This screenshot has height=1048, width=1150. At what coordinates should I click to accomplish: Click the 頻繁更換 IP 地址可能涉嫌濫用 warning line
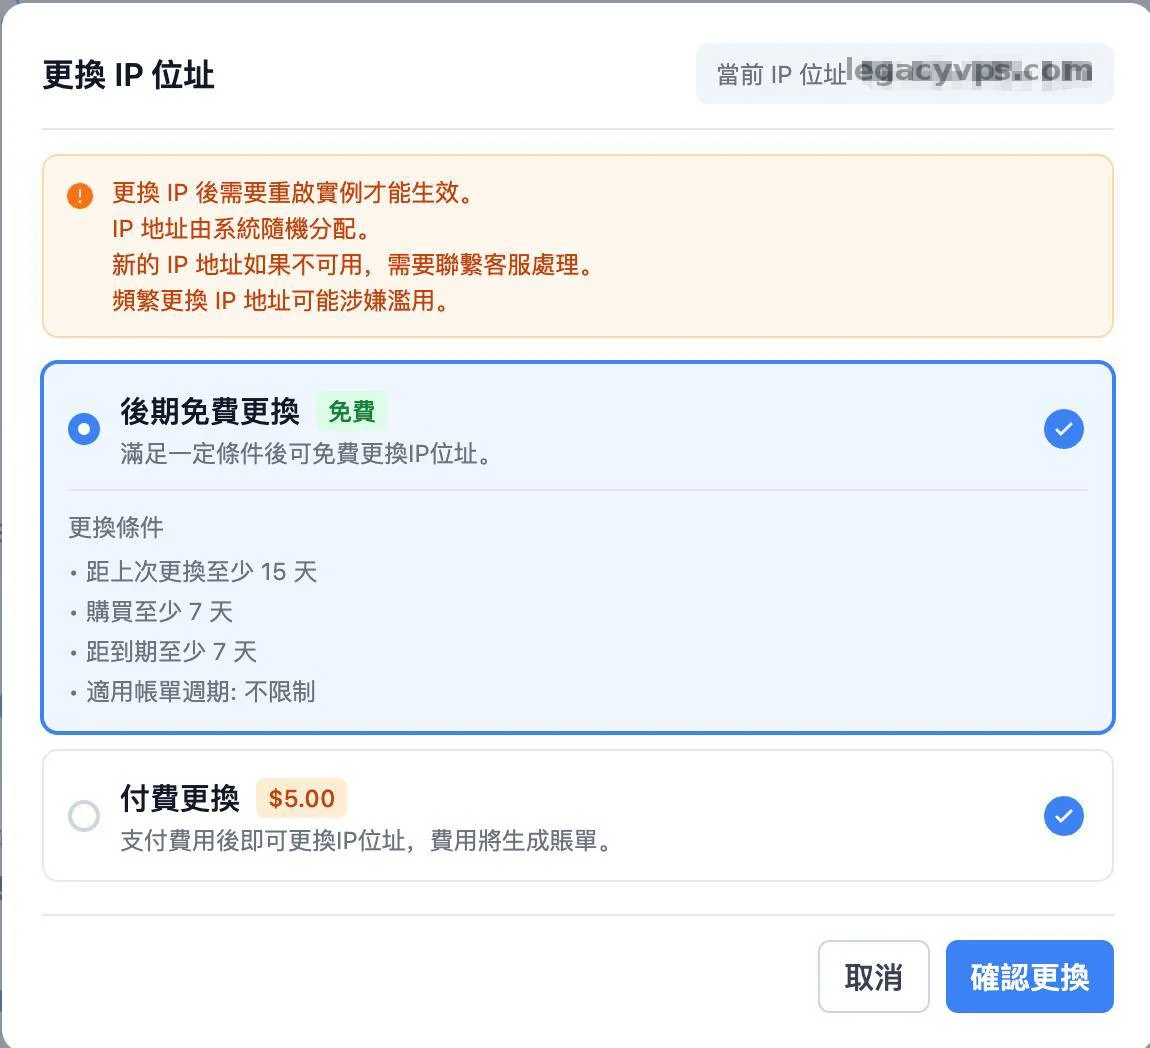[x=280, y=301]
